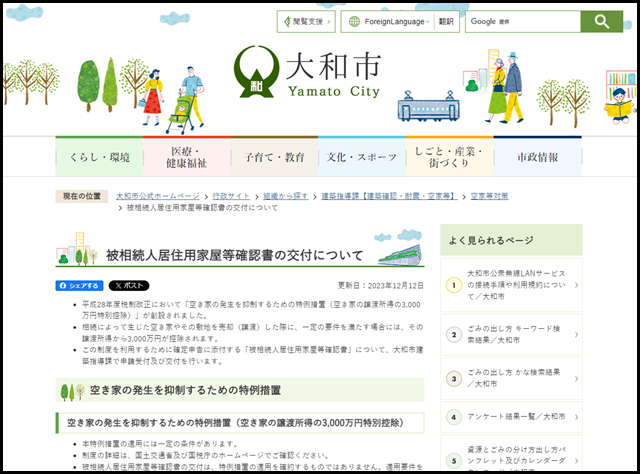
Task: Click the accessibility icon in 閲覧支援 button
Action: tap(287, 21)
